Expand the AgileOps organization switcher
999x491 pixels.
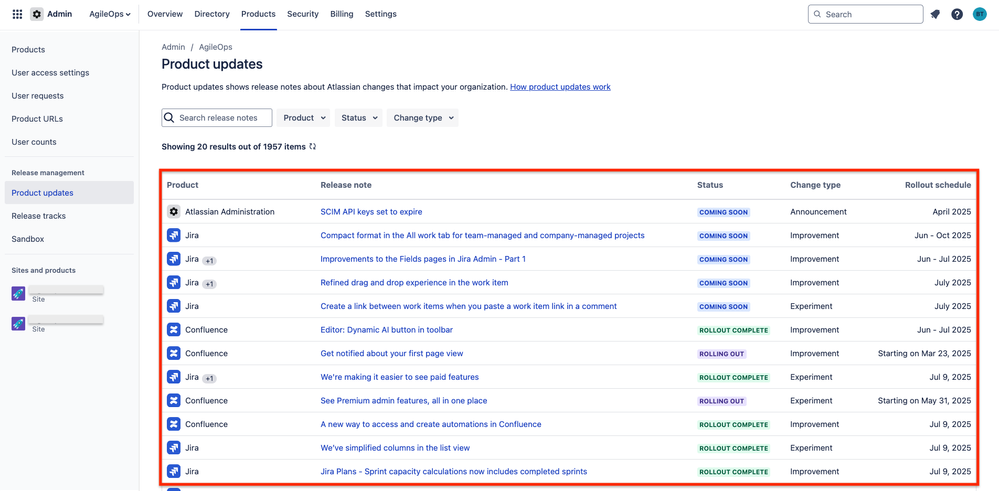(x=110, y=14)
